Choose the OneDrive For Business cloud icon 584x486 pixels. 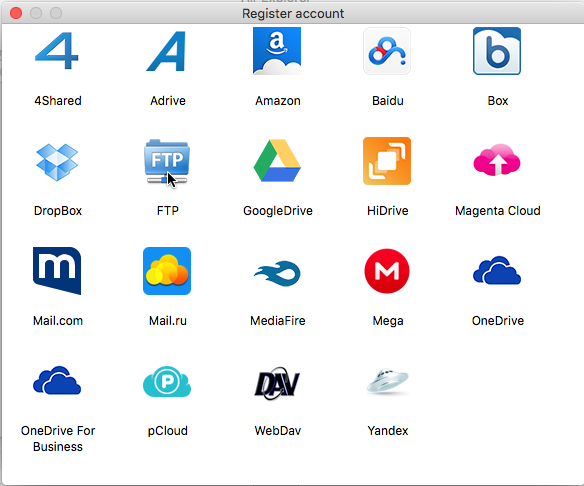click(57, 380)
